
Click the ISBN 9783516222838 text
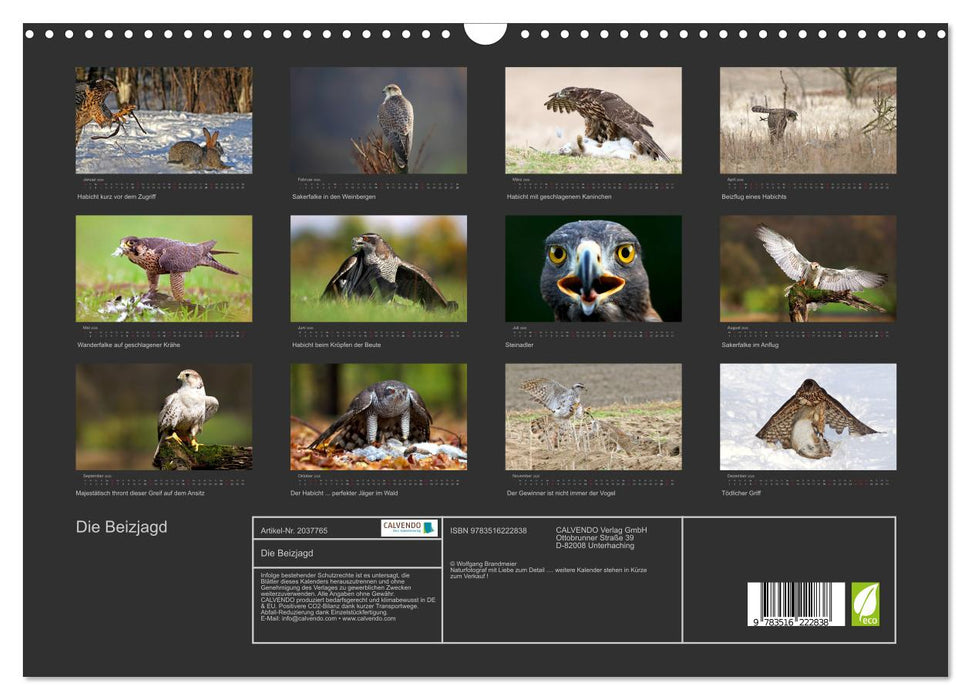[x=488, y=530]
